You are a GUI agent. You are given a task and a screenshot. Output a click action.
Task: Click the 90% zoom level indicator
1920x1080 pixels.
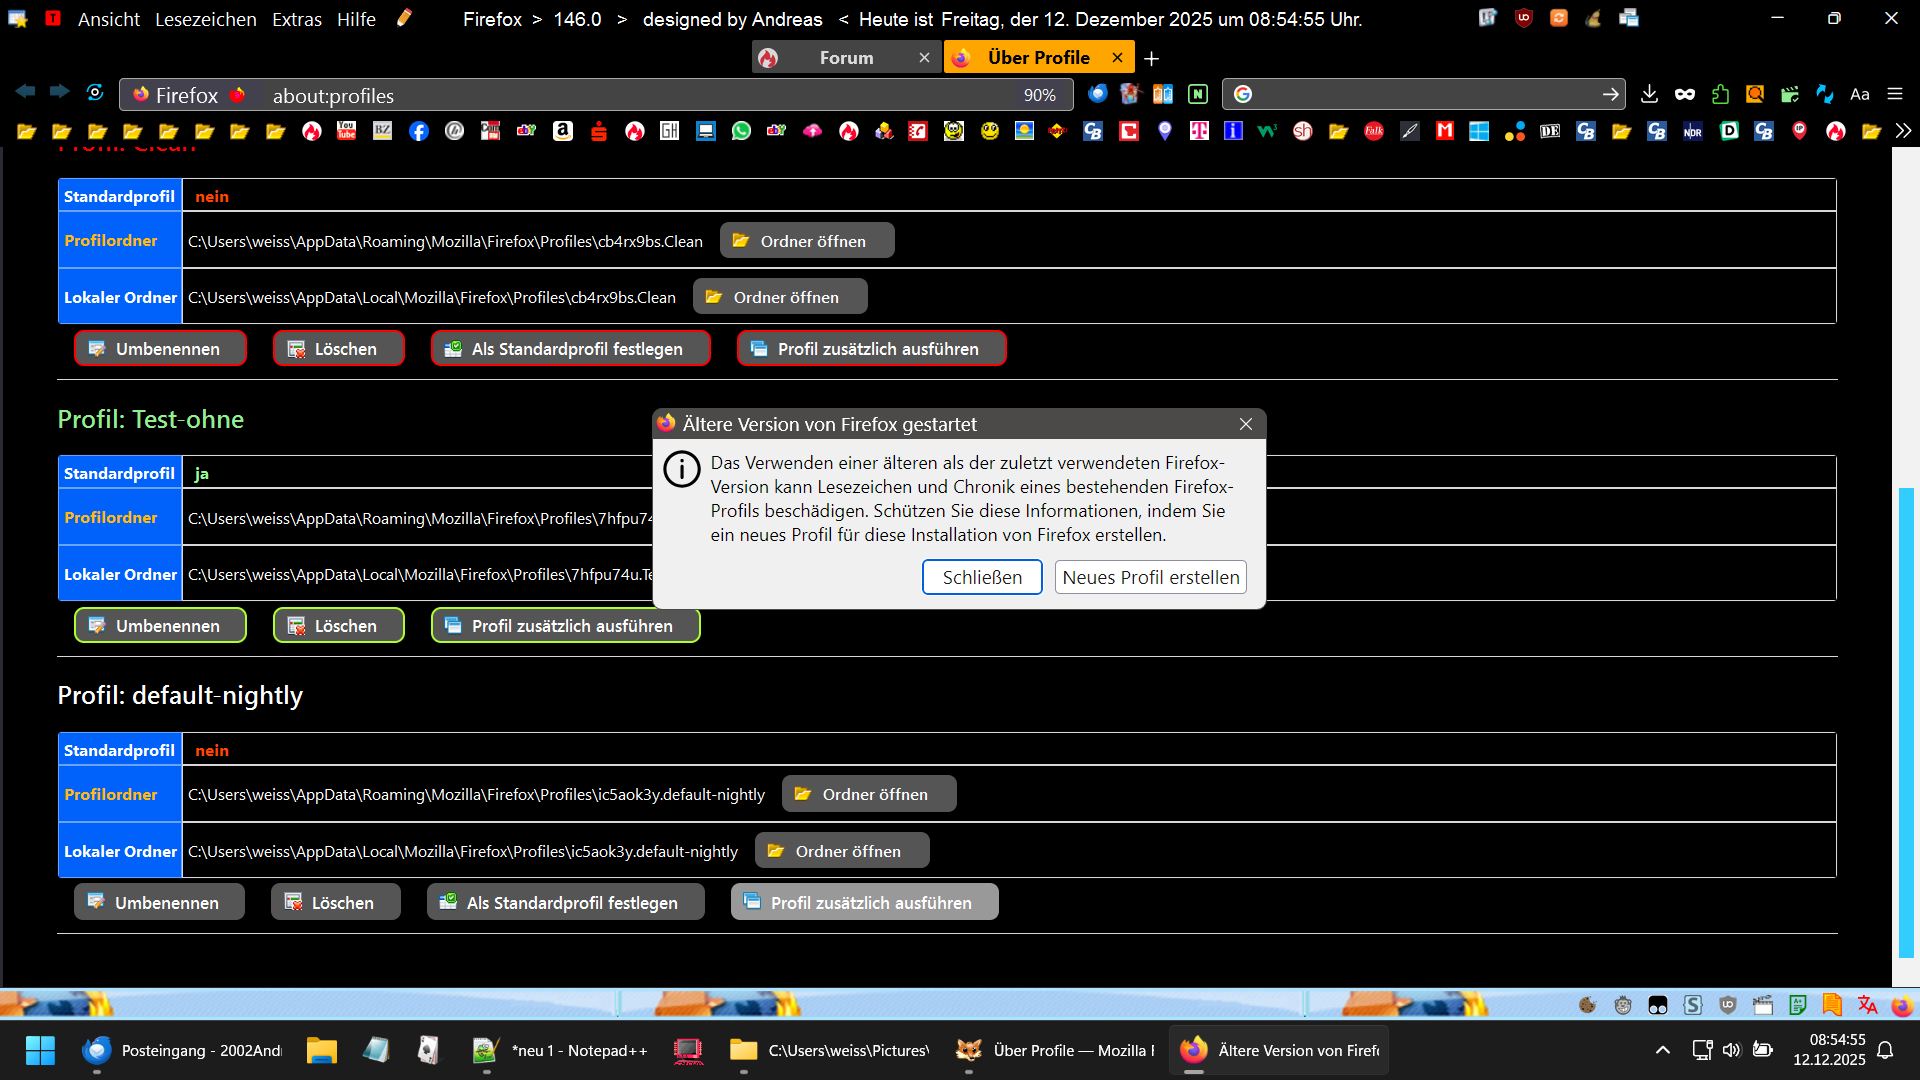[1039, 95]
